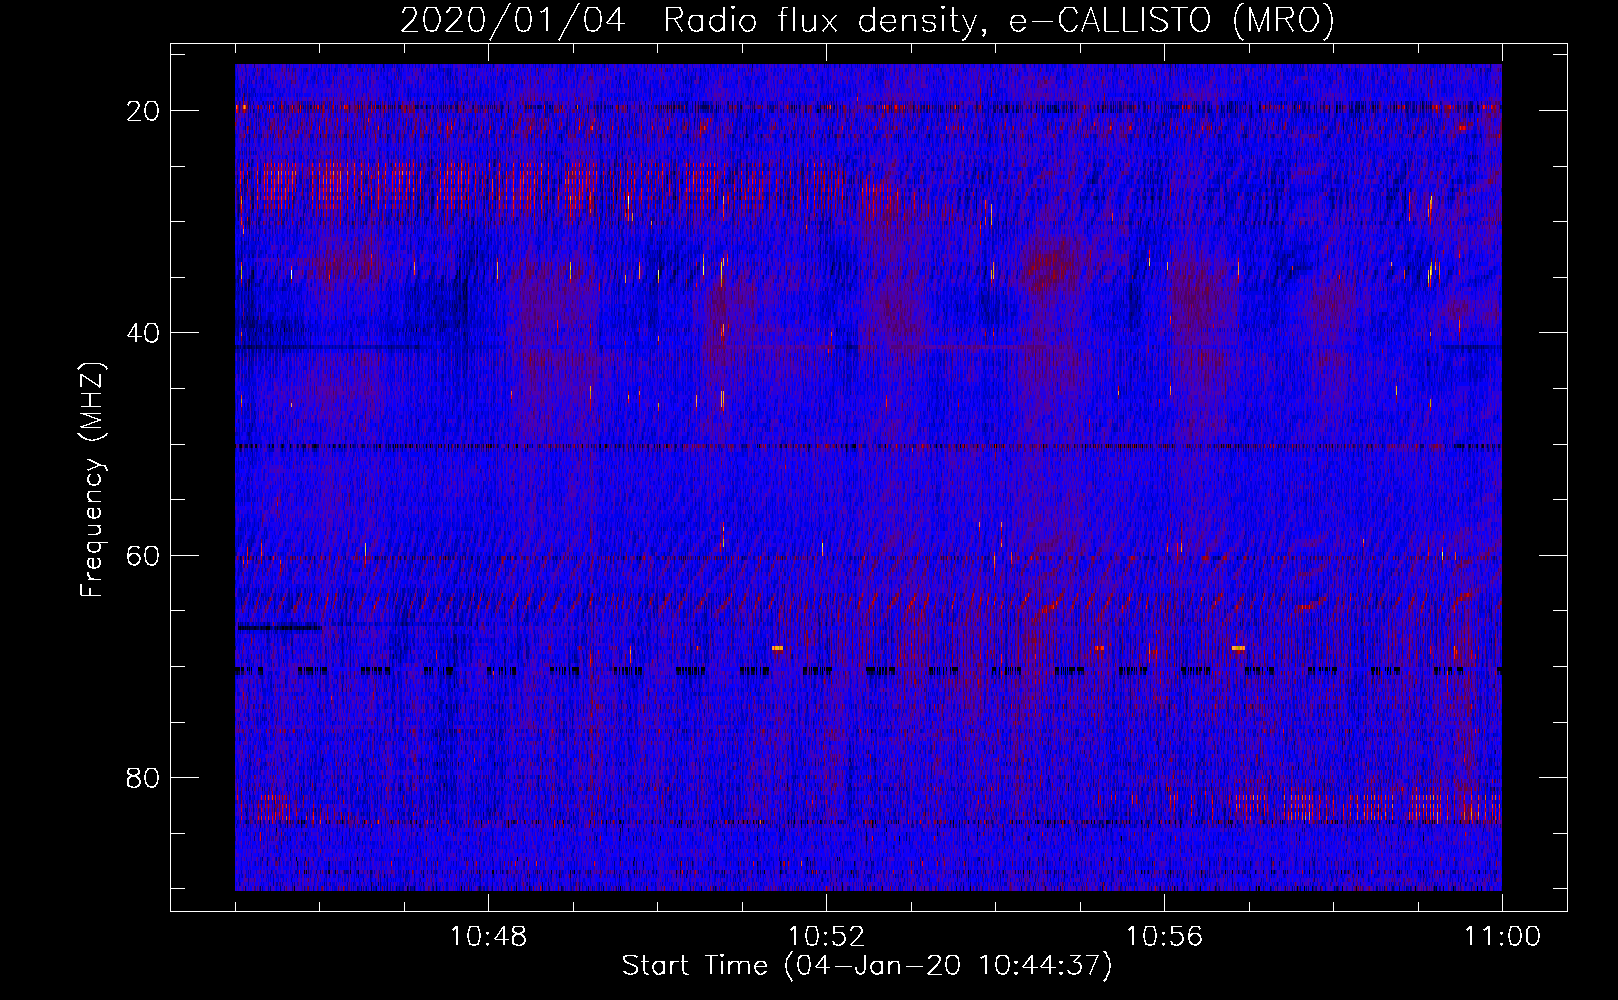The image size is (1618, 1000).
Task: Click the time tick label '10:48'
Action: [488, 937]
